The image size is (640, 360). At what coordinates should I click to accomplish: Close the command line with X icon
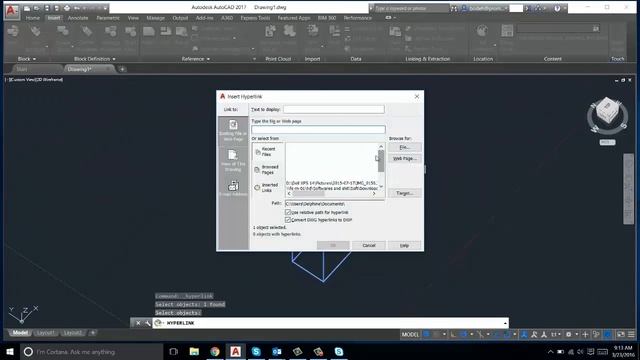coord(138,323)
